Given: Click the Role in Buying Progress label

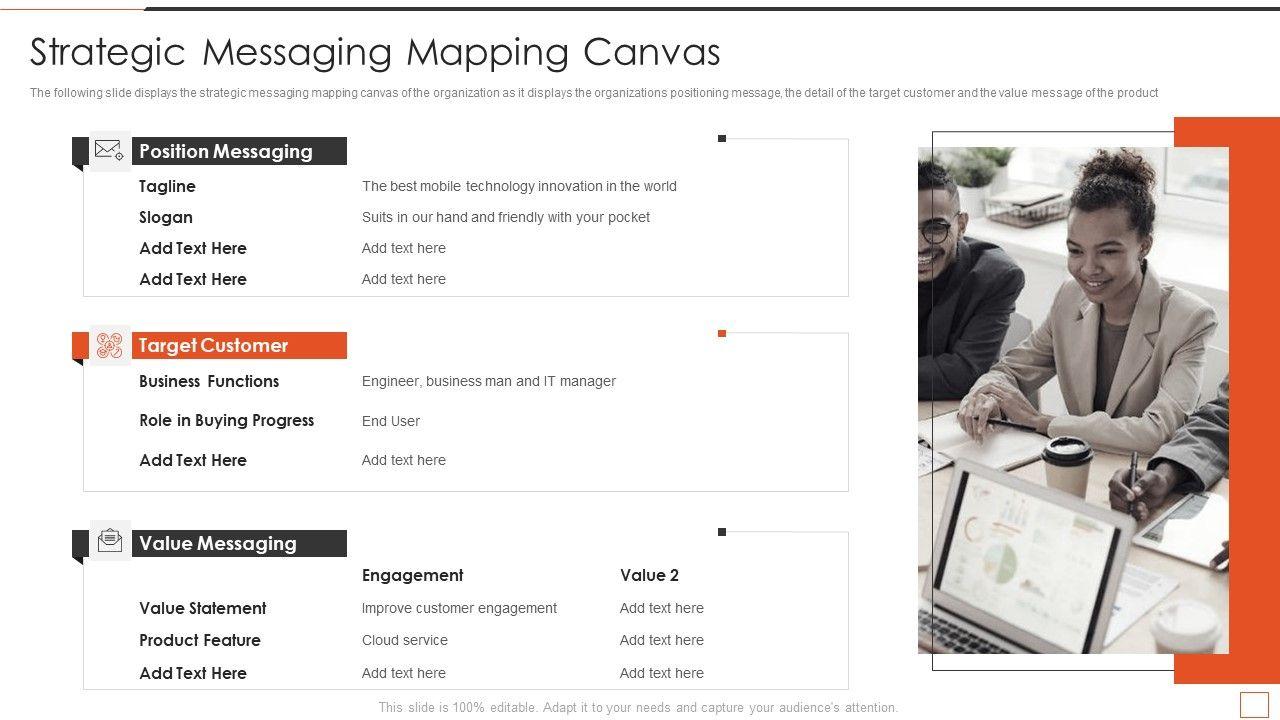Looking at the screenshot, I should pos(227,421).
